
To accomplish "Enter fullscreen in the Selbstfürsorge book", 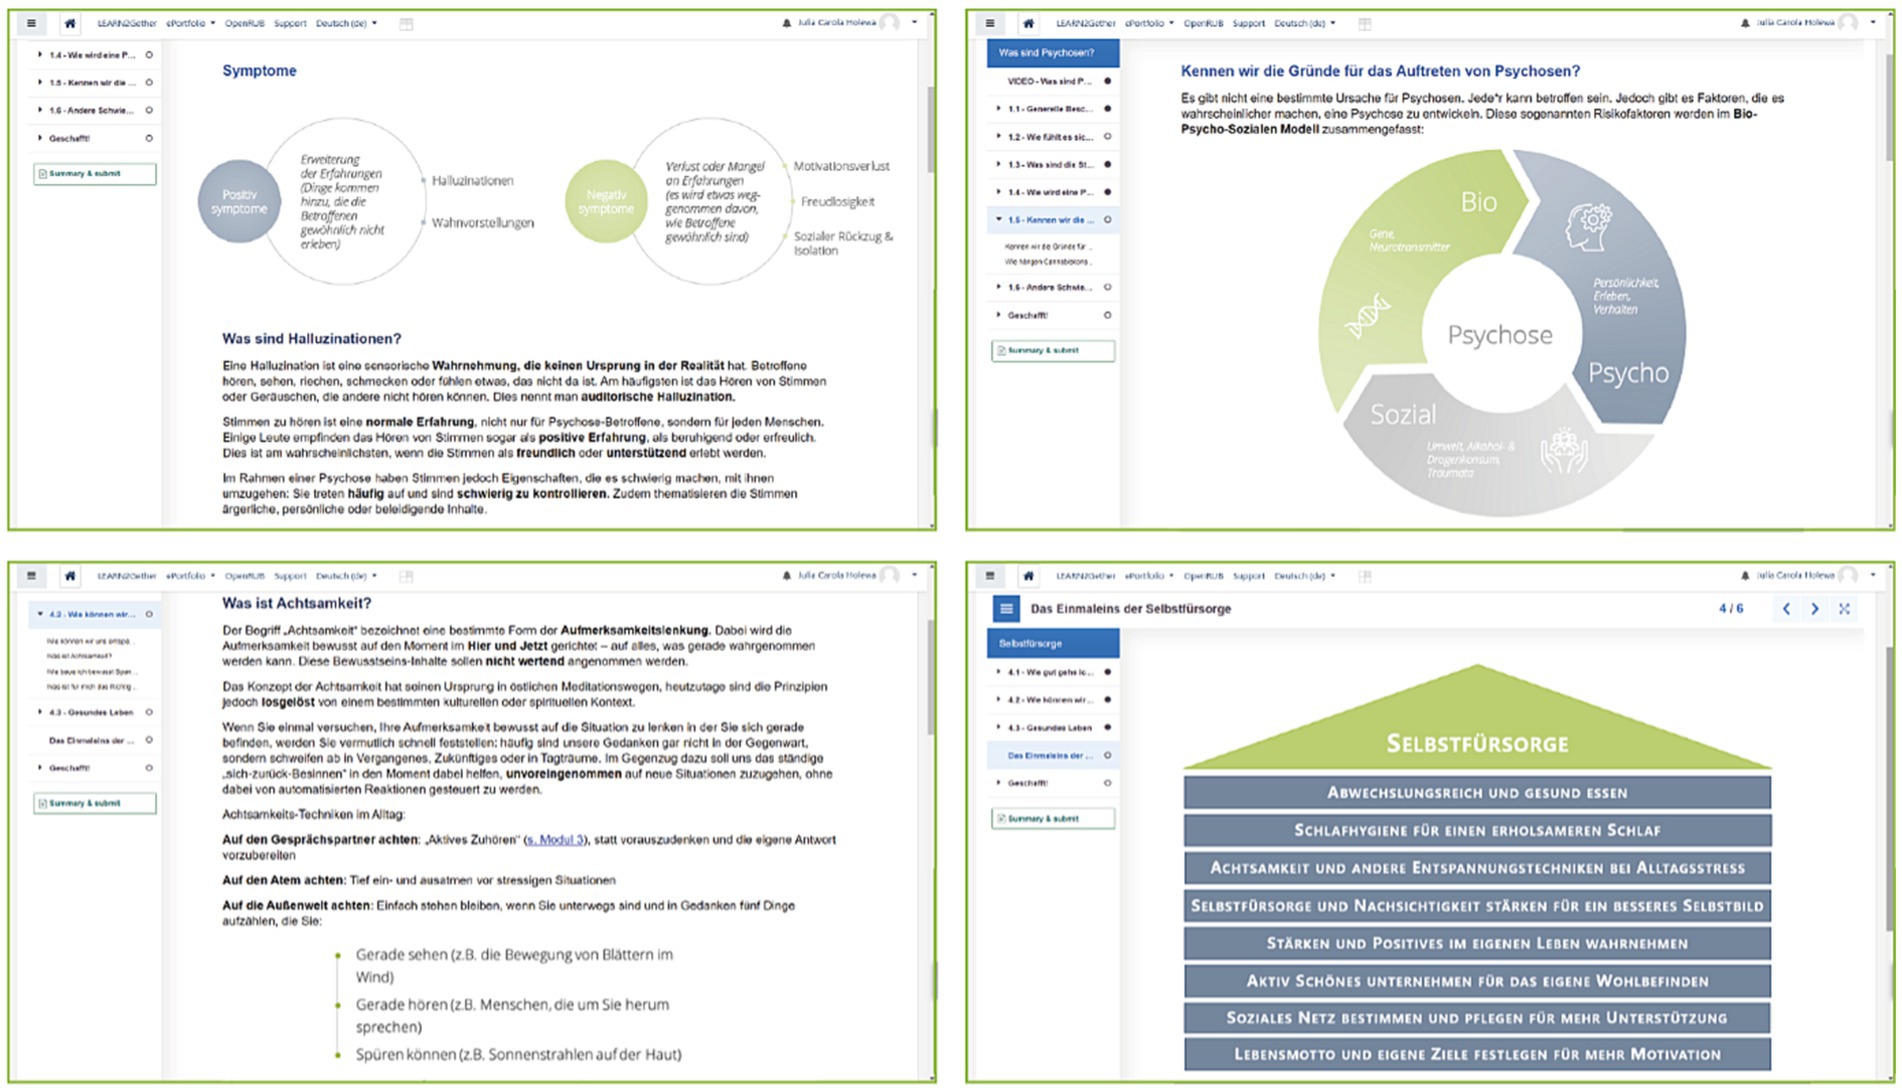I will 1845,609.
